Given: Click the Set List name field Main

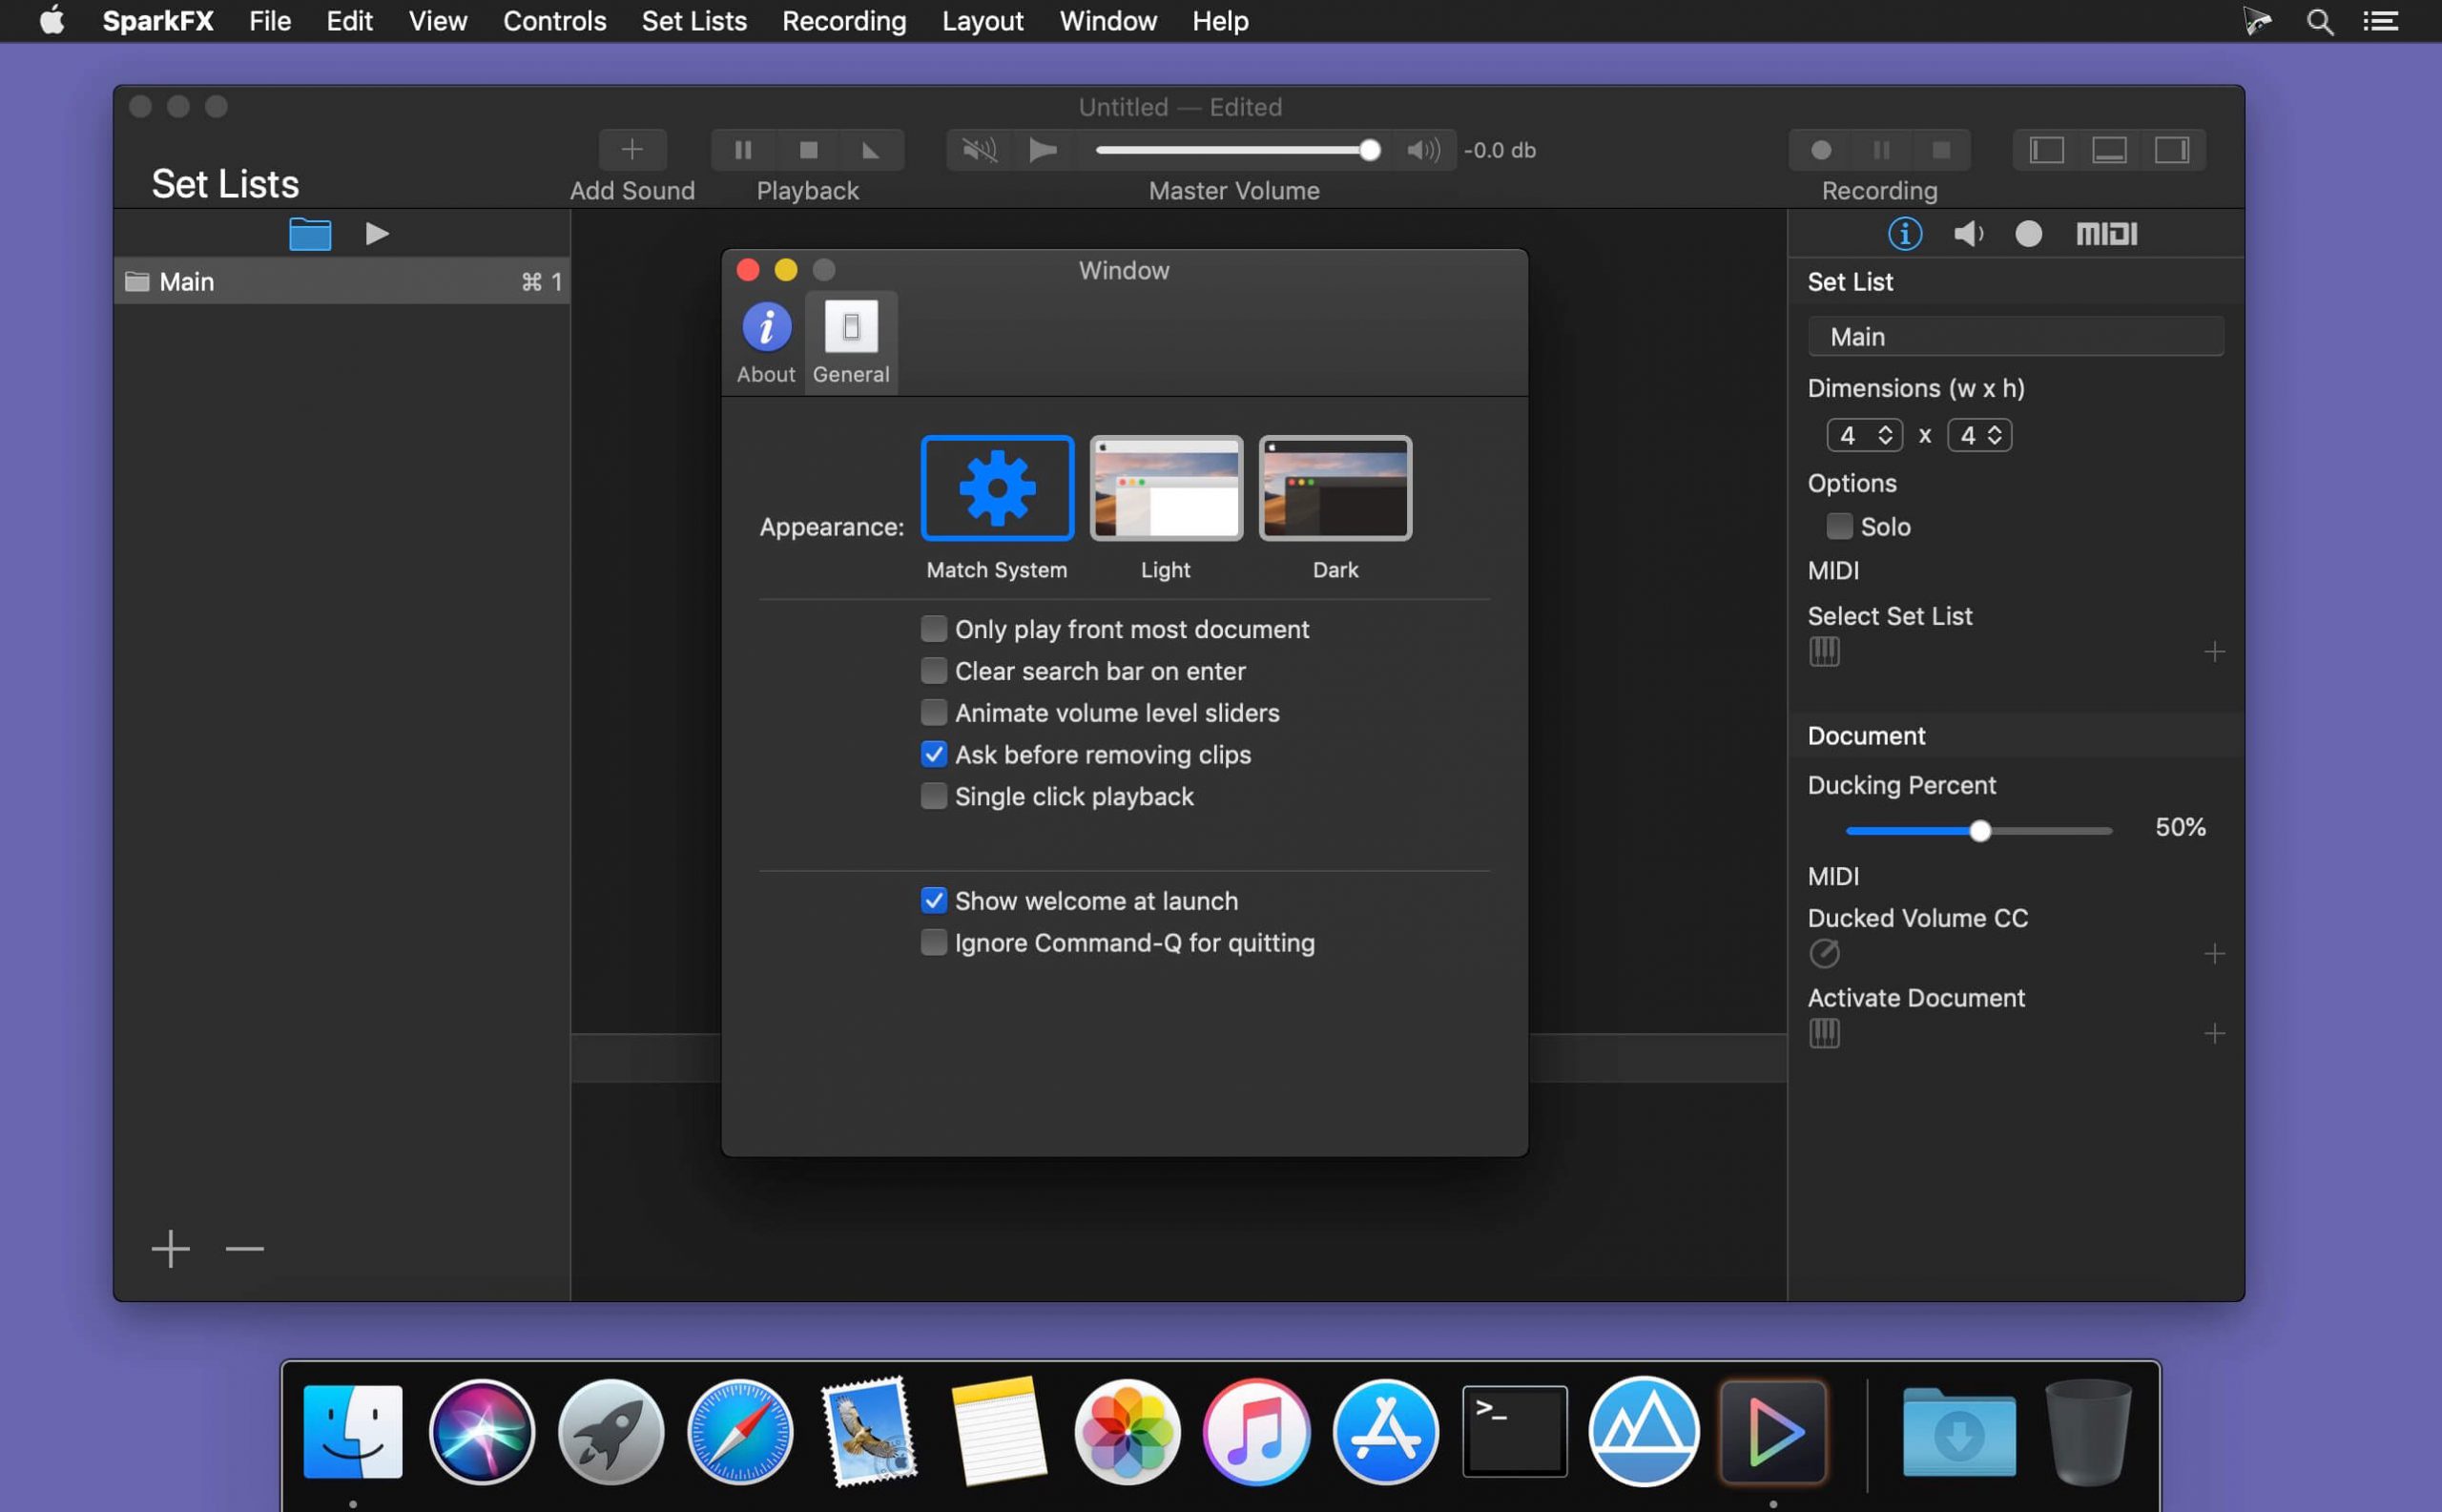Looking at the screenshot, I should coord(2014,337).
